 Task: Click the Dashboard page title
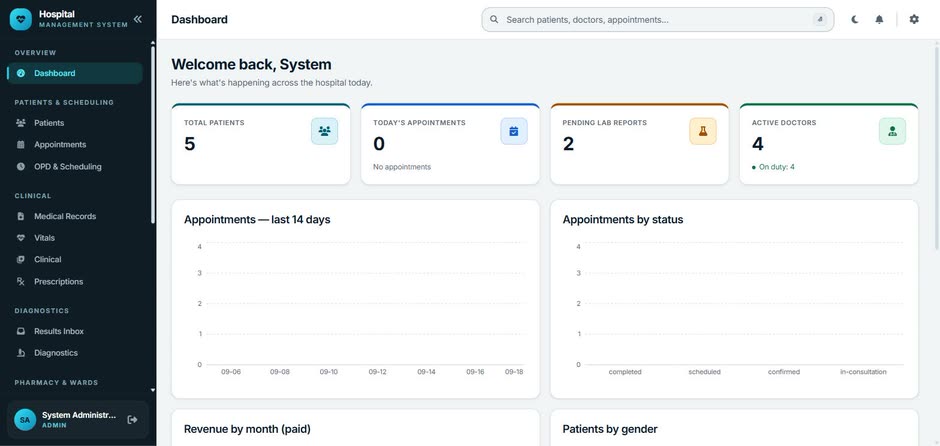tap(200, 20)
